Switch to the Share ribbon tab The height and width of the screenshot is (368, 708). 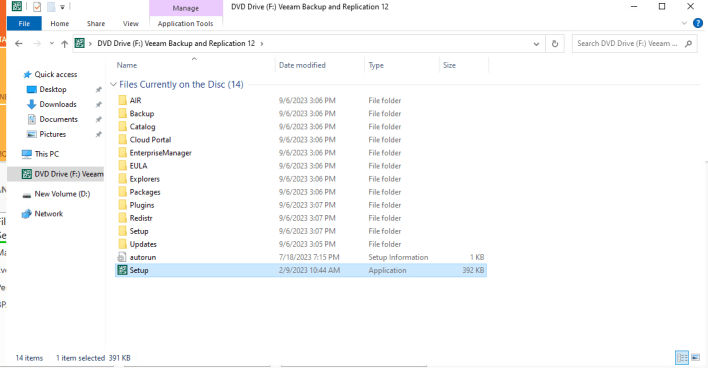click(x=96, y=23)
